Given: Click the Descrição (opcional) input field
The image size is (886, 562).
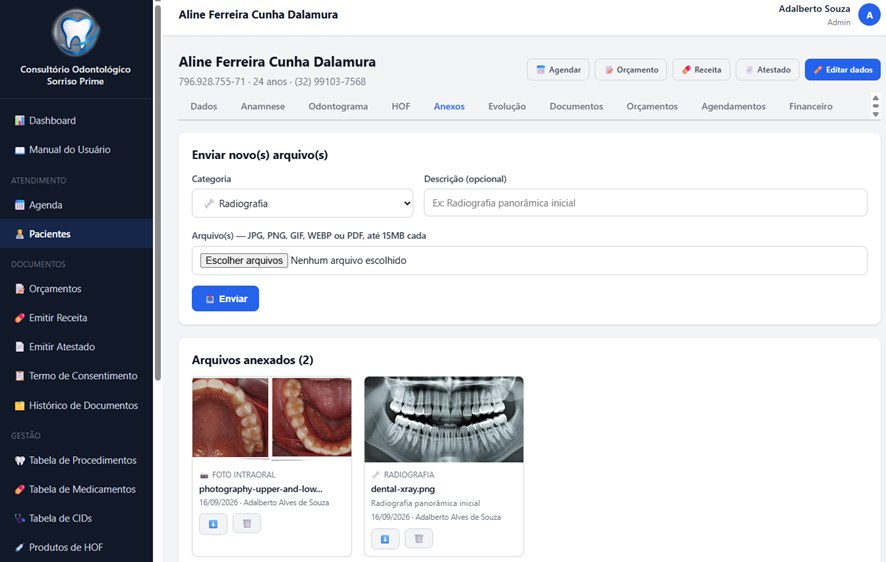Looking at the screenshot, I should (645, 203).
